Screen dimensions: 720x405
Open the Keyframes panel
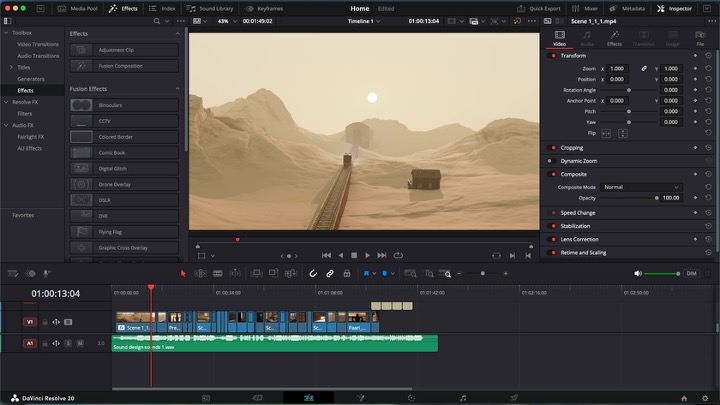tap(264, 8)
